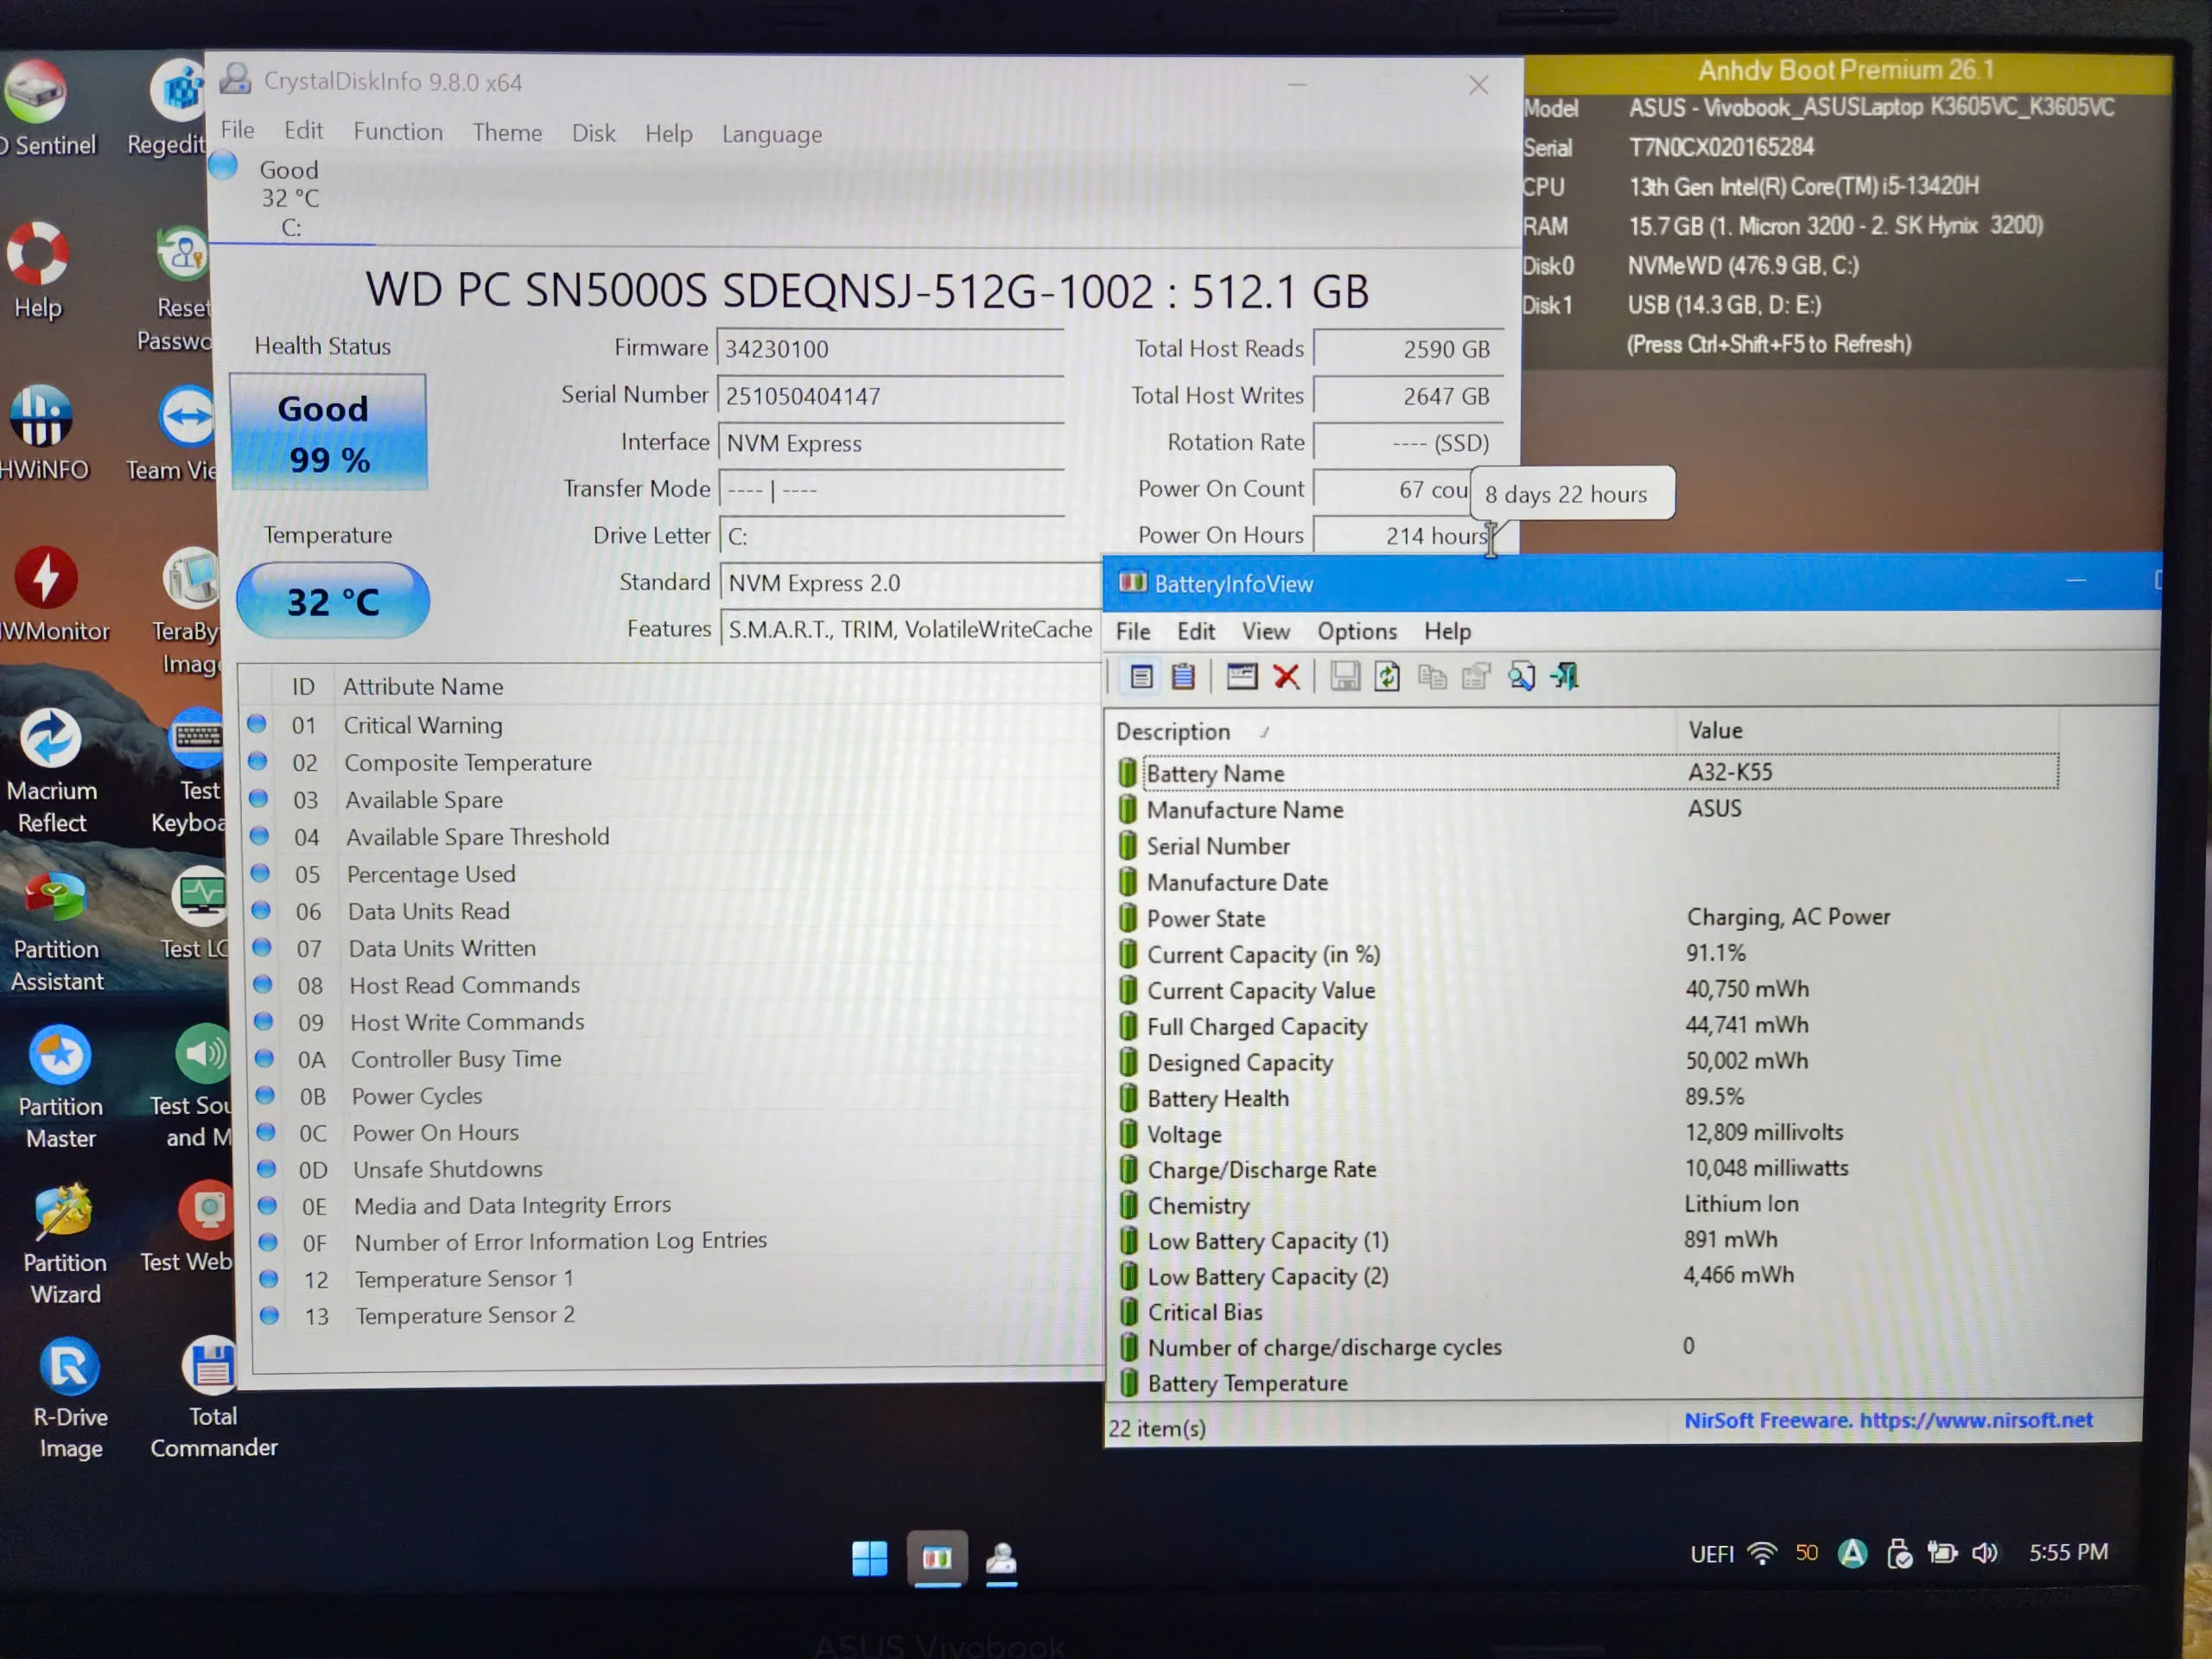This screenshot has width=2212, height=1659.
Task: Open the Windows Start button
Action: click(869, 1558)
